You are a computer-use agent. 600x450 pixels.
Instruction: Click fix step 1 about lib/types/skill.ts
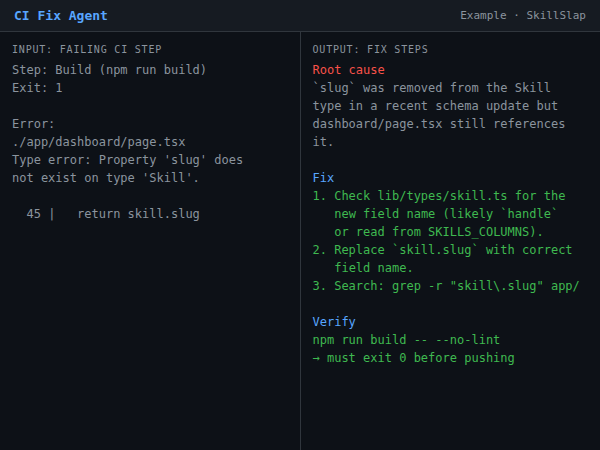[440, 214]
